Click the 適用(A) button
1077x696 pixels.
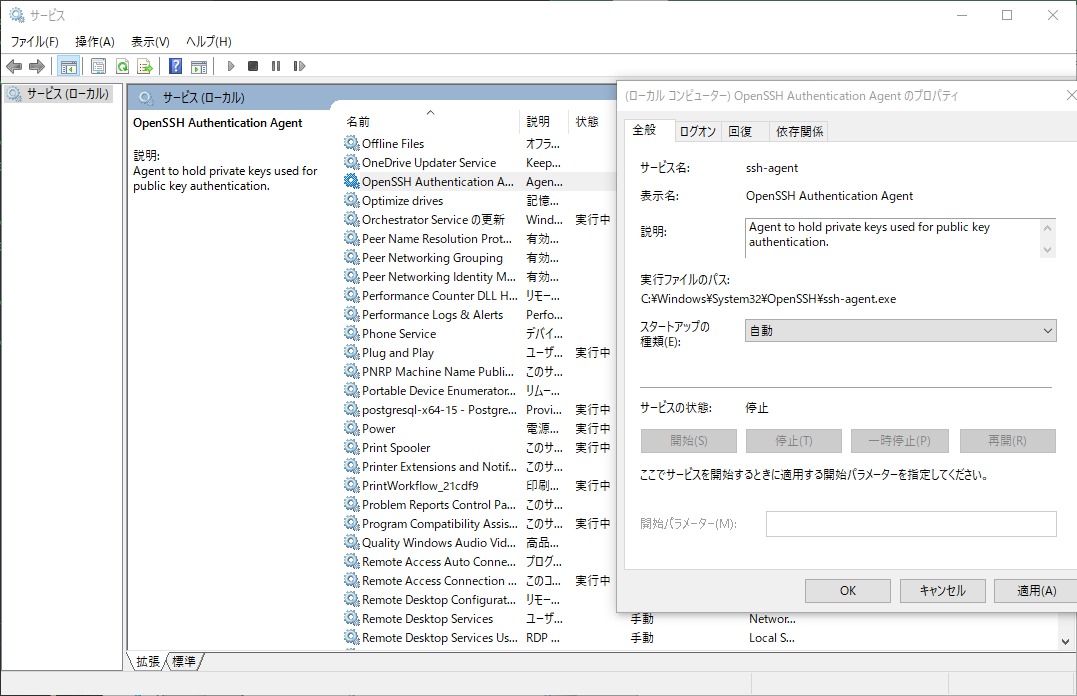coord(1034,590)
